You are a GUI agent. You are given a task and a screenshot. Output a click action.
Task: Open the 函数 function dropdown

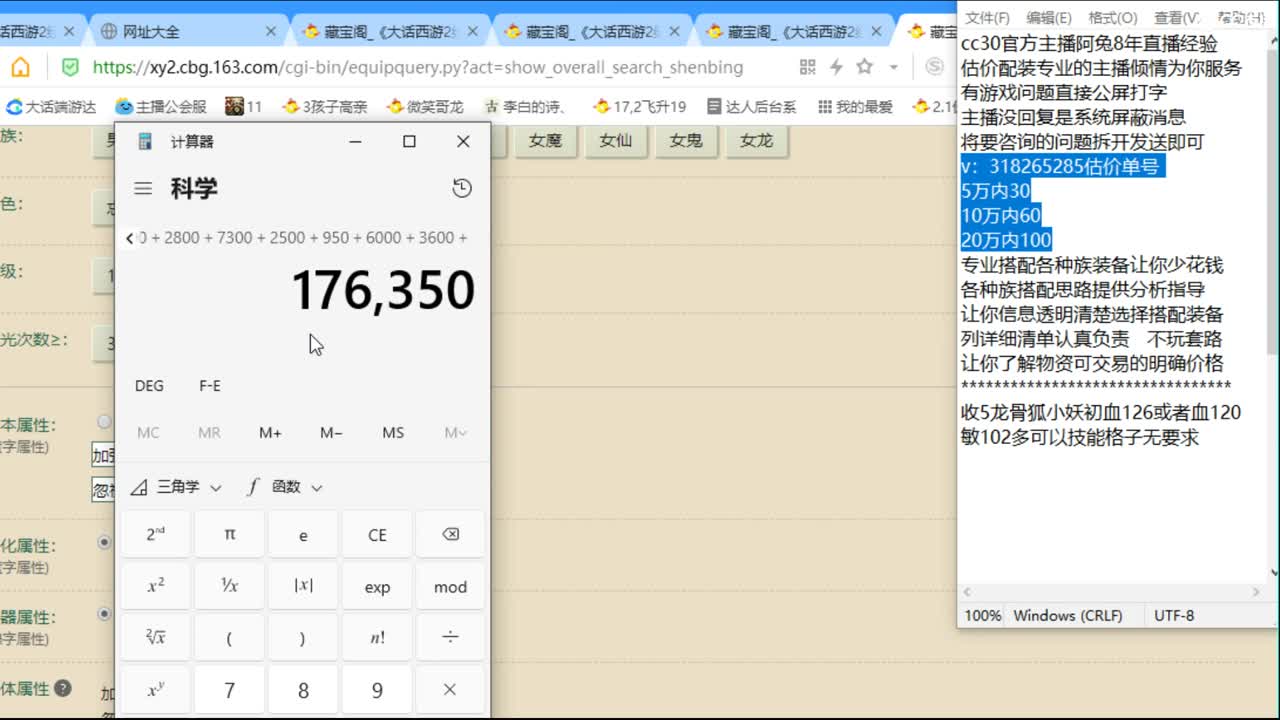[x=283, y=487]
